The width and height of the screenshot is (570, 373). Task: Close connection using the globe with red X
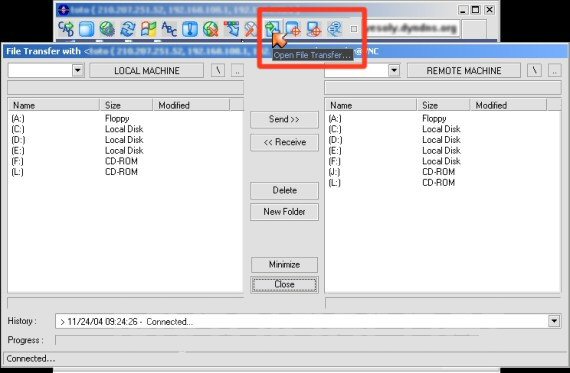pos(210,29)
